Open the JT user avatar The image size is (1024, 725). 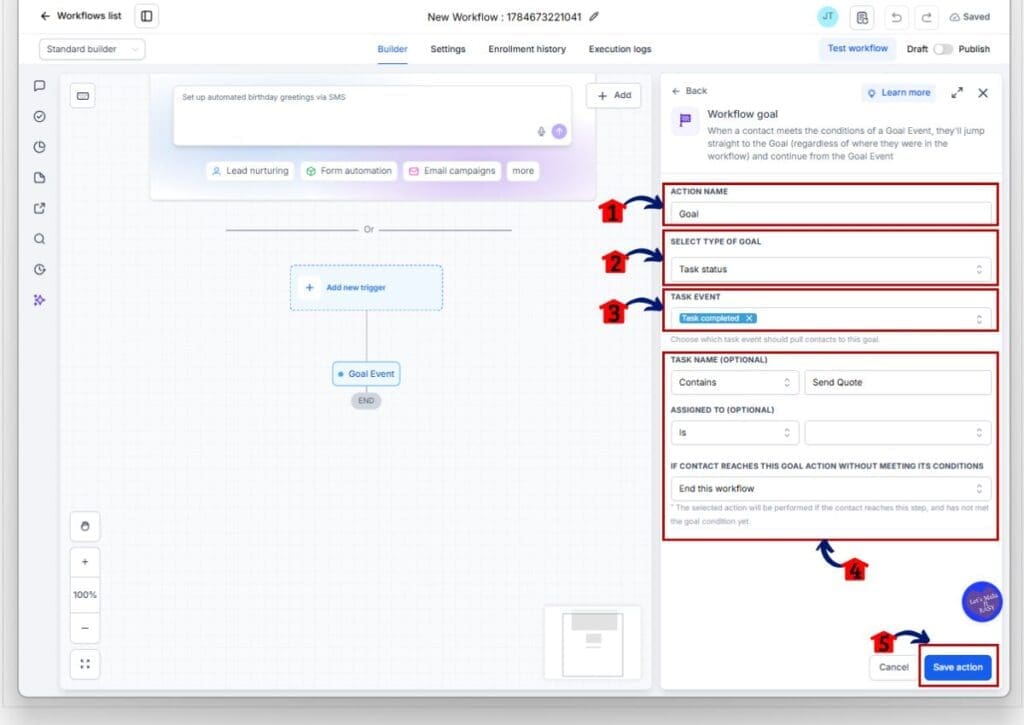point(827,17)
